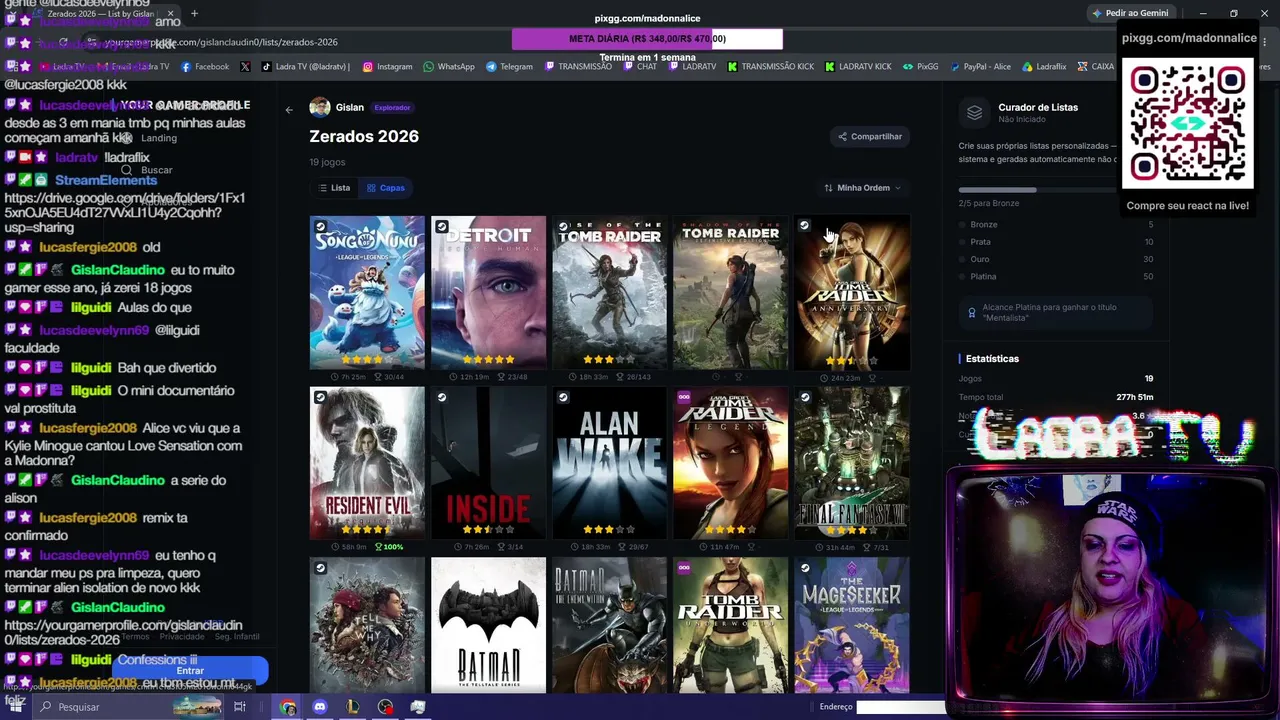Open the Song of Nunu game cover
Image resolution: width=1280 pixels, height=720 pixels.
click(367, 292)
